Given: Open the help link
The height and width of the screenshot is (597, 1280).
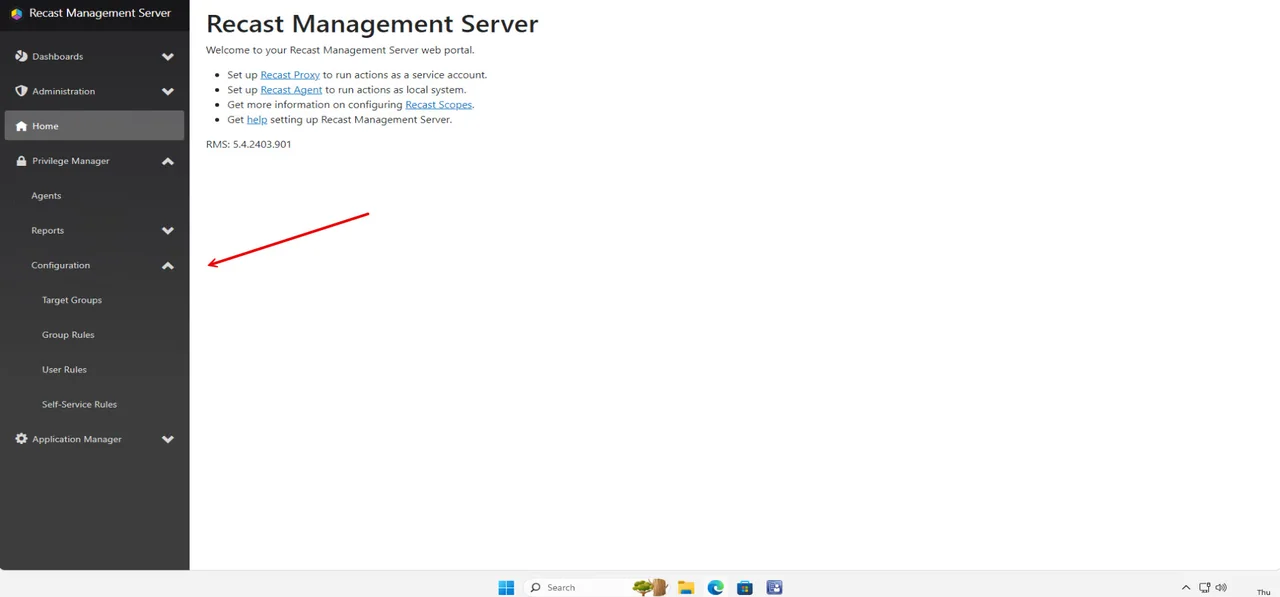Looking at the screenshot, I should point(257,120).
